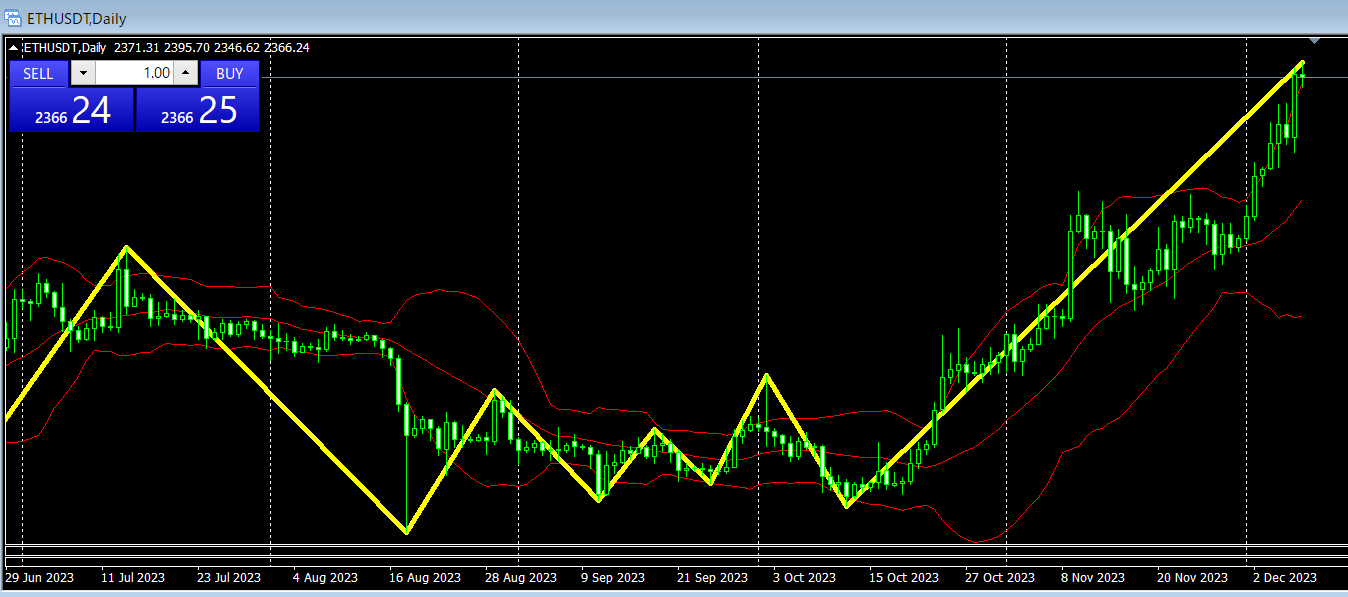Click the 27 Oct 2023 date label

(1000, 578)
